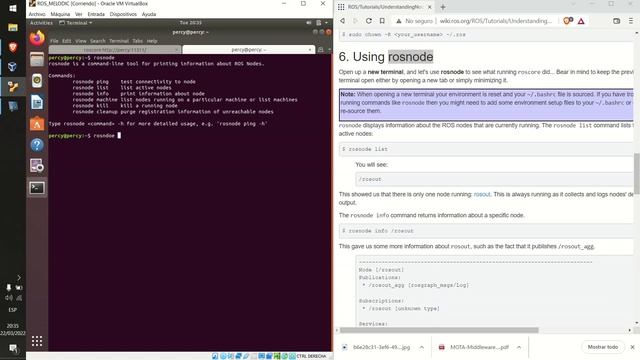Show the not-secure site warning info
Image resolution: width=640 pixels, height=360 pixels.
click(x=415, y=21)
